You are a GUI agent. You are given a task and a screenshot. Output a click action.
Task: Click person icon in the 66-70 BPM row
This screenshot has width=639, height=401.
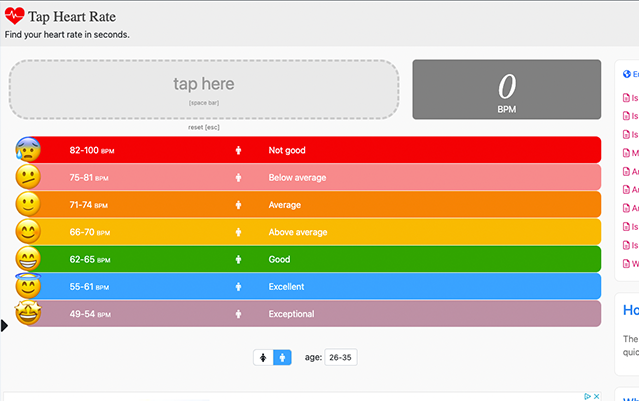238,232
